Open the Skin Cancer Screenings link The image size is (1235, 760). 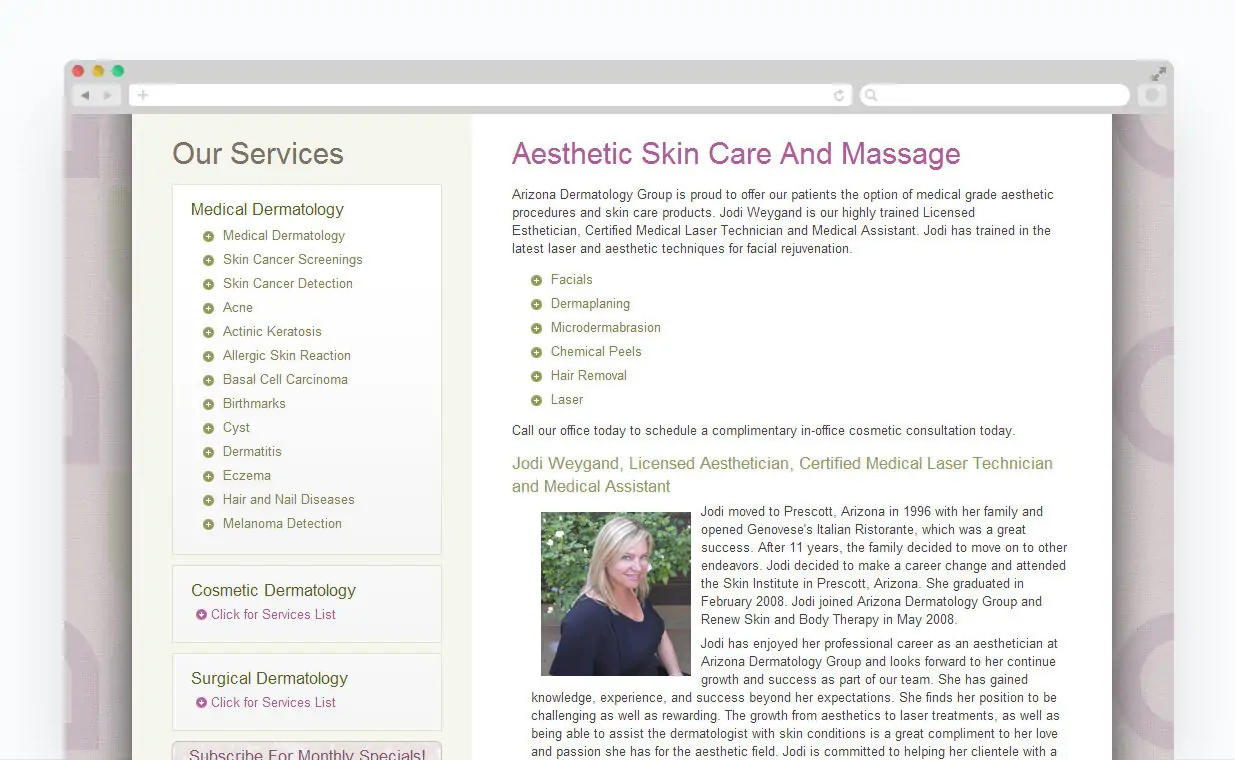point(293,260)
